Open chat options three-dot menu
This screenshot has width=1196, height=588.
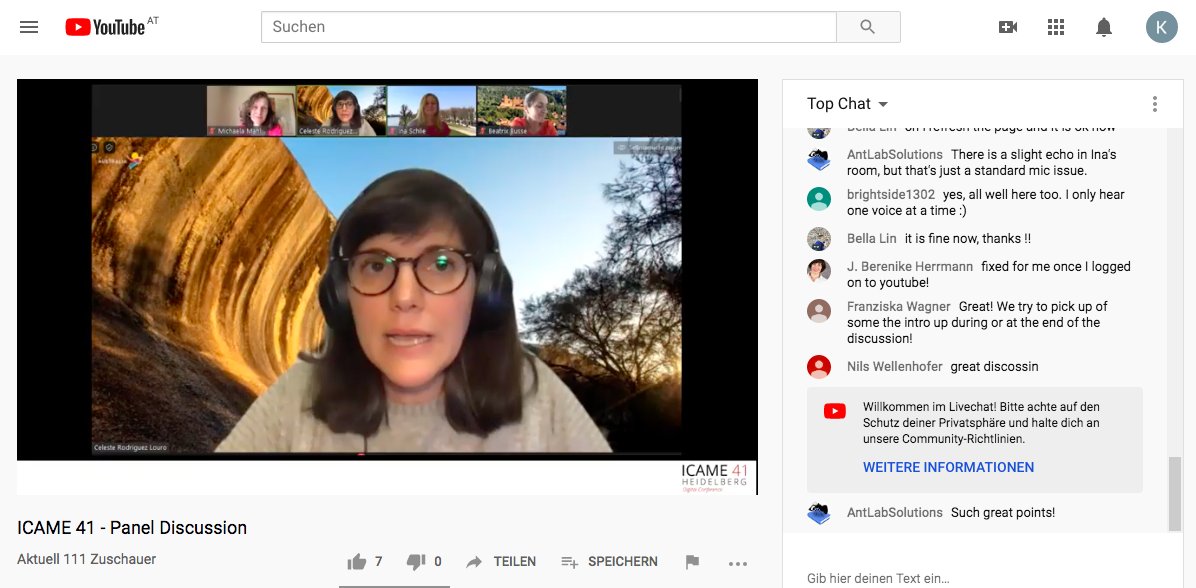pos(1155,104)
